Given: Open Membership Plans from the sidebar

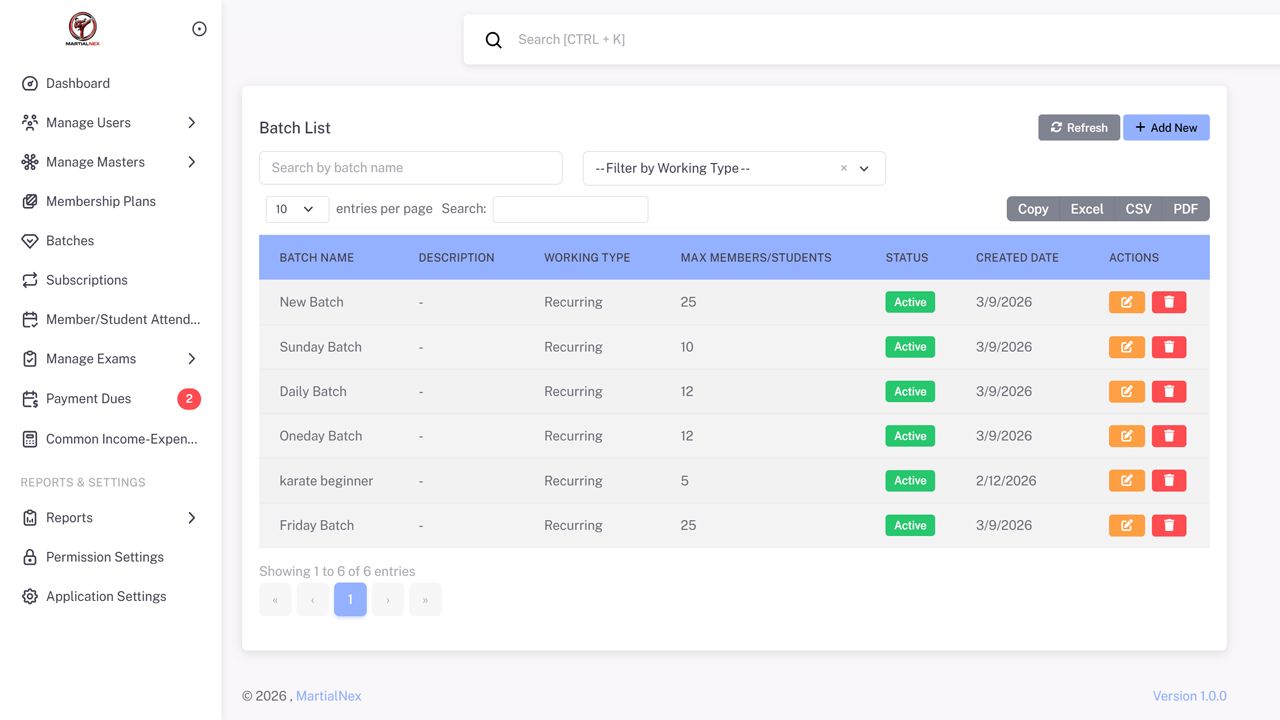Looking at the screenshot, I should 100,201.
